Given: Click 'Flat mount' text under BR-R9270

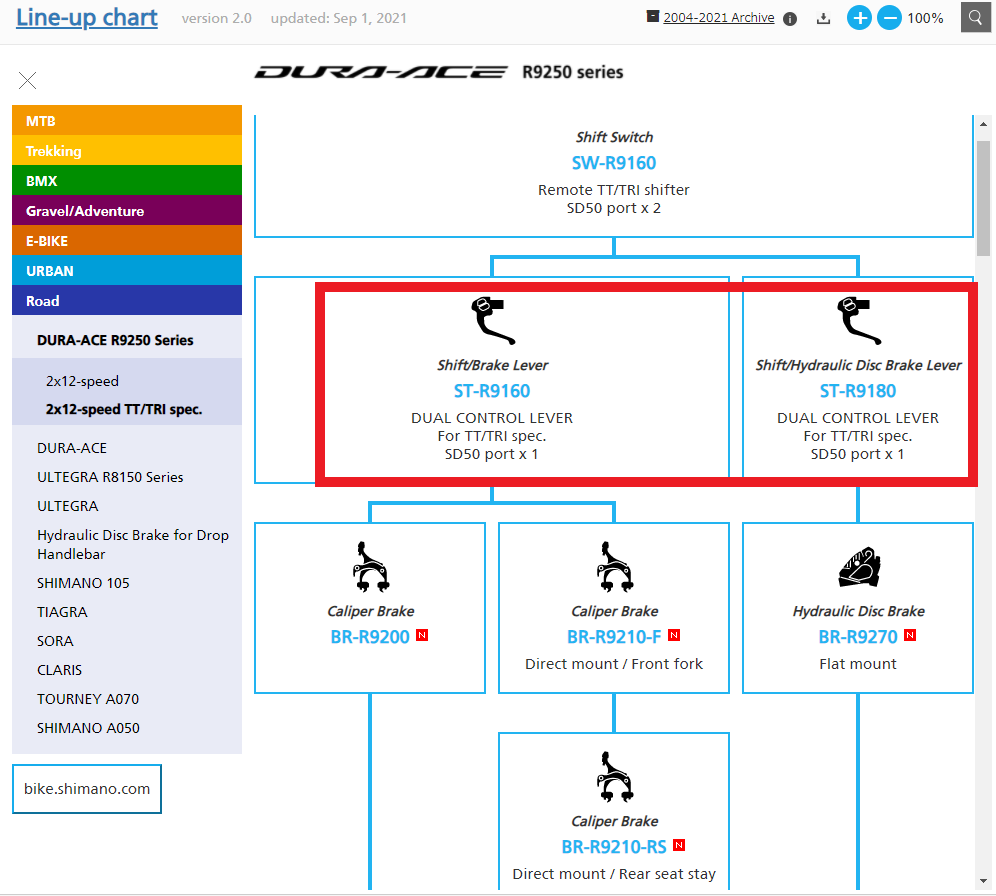Looking at the screenshot, I should (858, 664).
